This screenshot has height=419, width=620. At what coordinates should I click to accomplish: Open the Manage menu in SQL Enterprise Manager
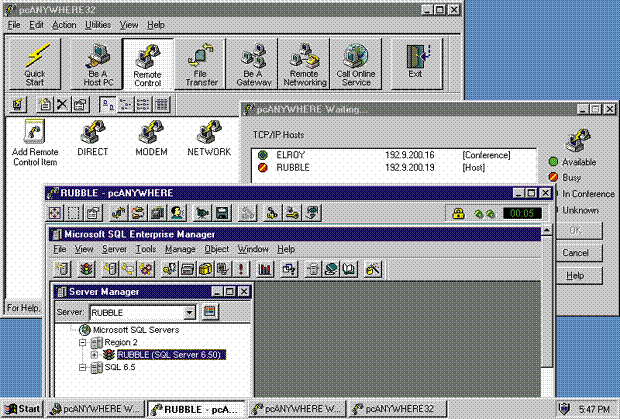coord(180,249)
